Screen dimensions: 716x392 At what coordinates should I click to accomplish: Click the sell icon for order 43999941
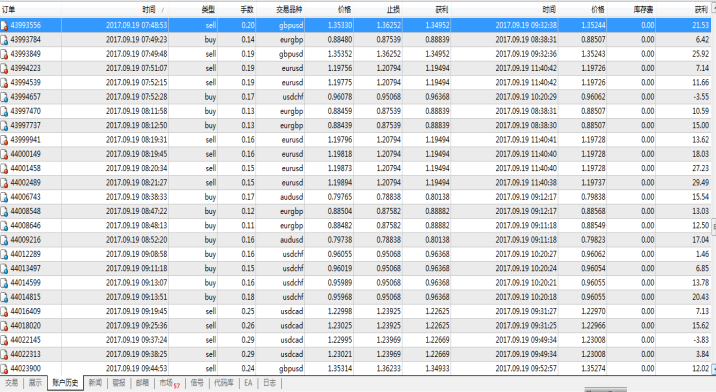click(4, 140)
